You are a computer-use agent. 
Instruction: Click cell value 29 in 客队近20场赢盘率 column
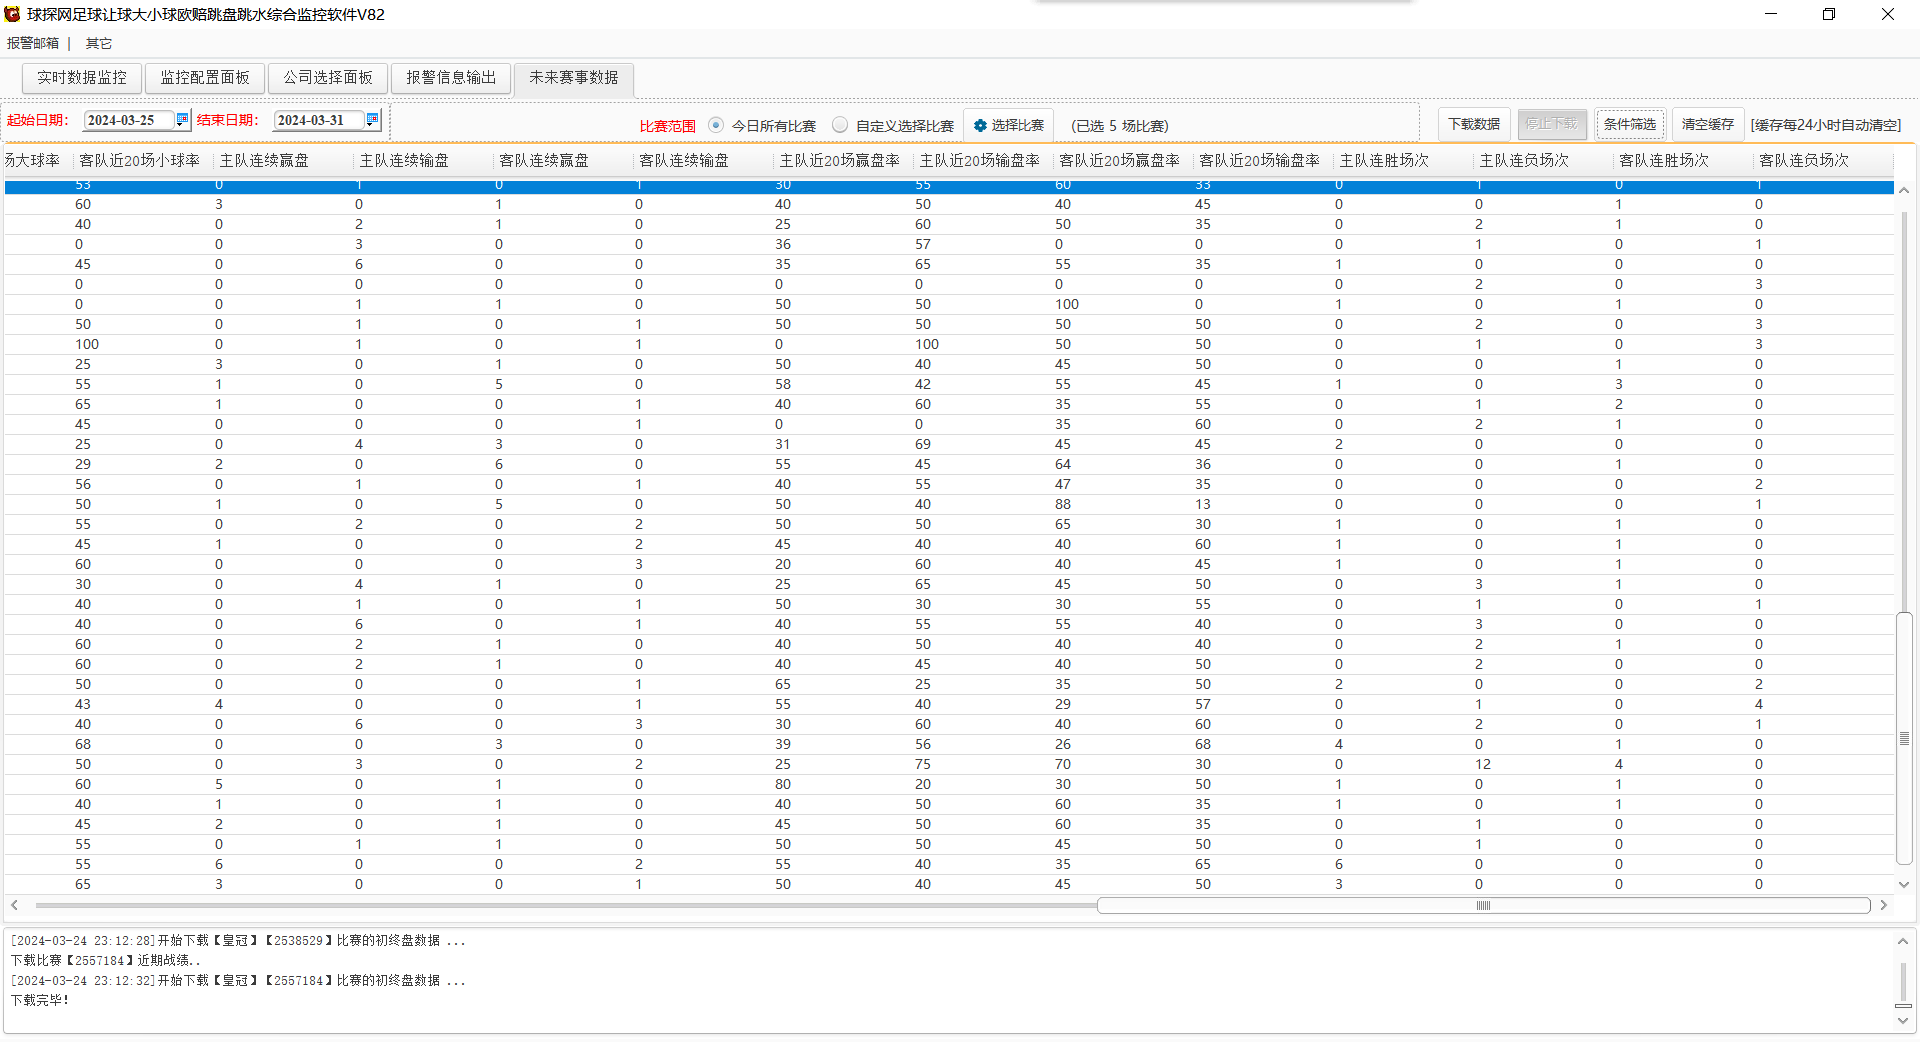point(1063,704)
